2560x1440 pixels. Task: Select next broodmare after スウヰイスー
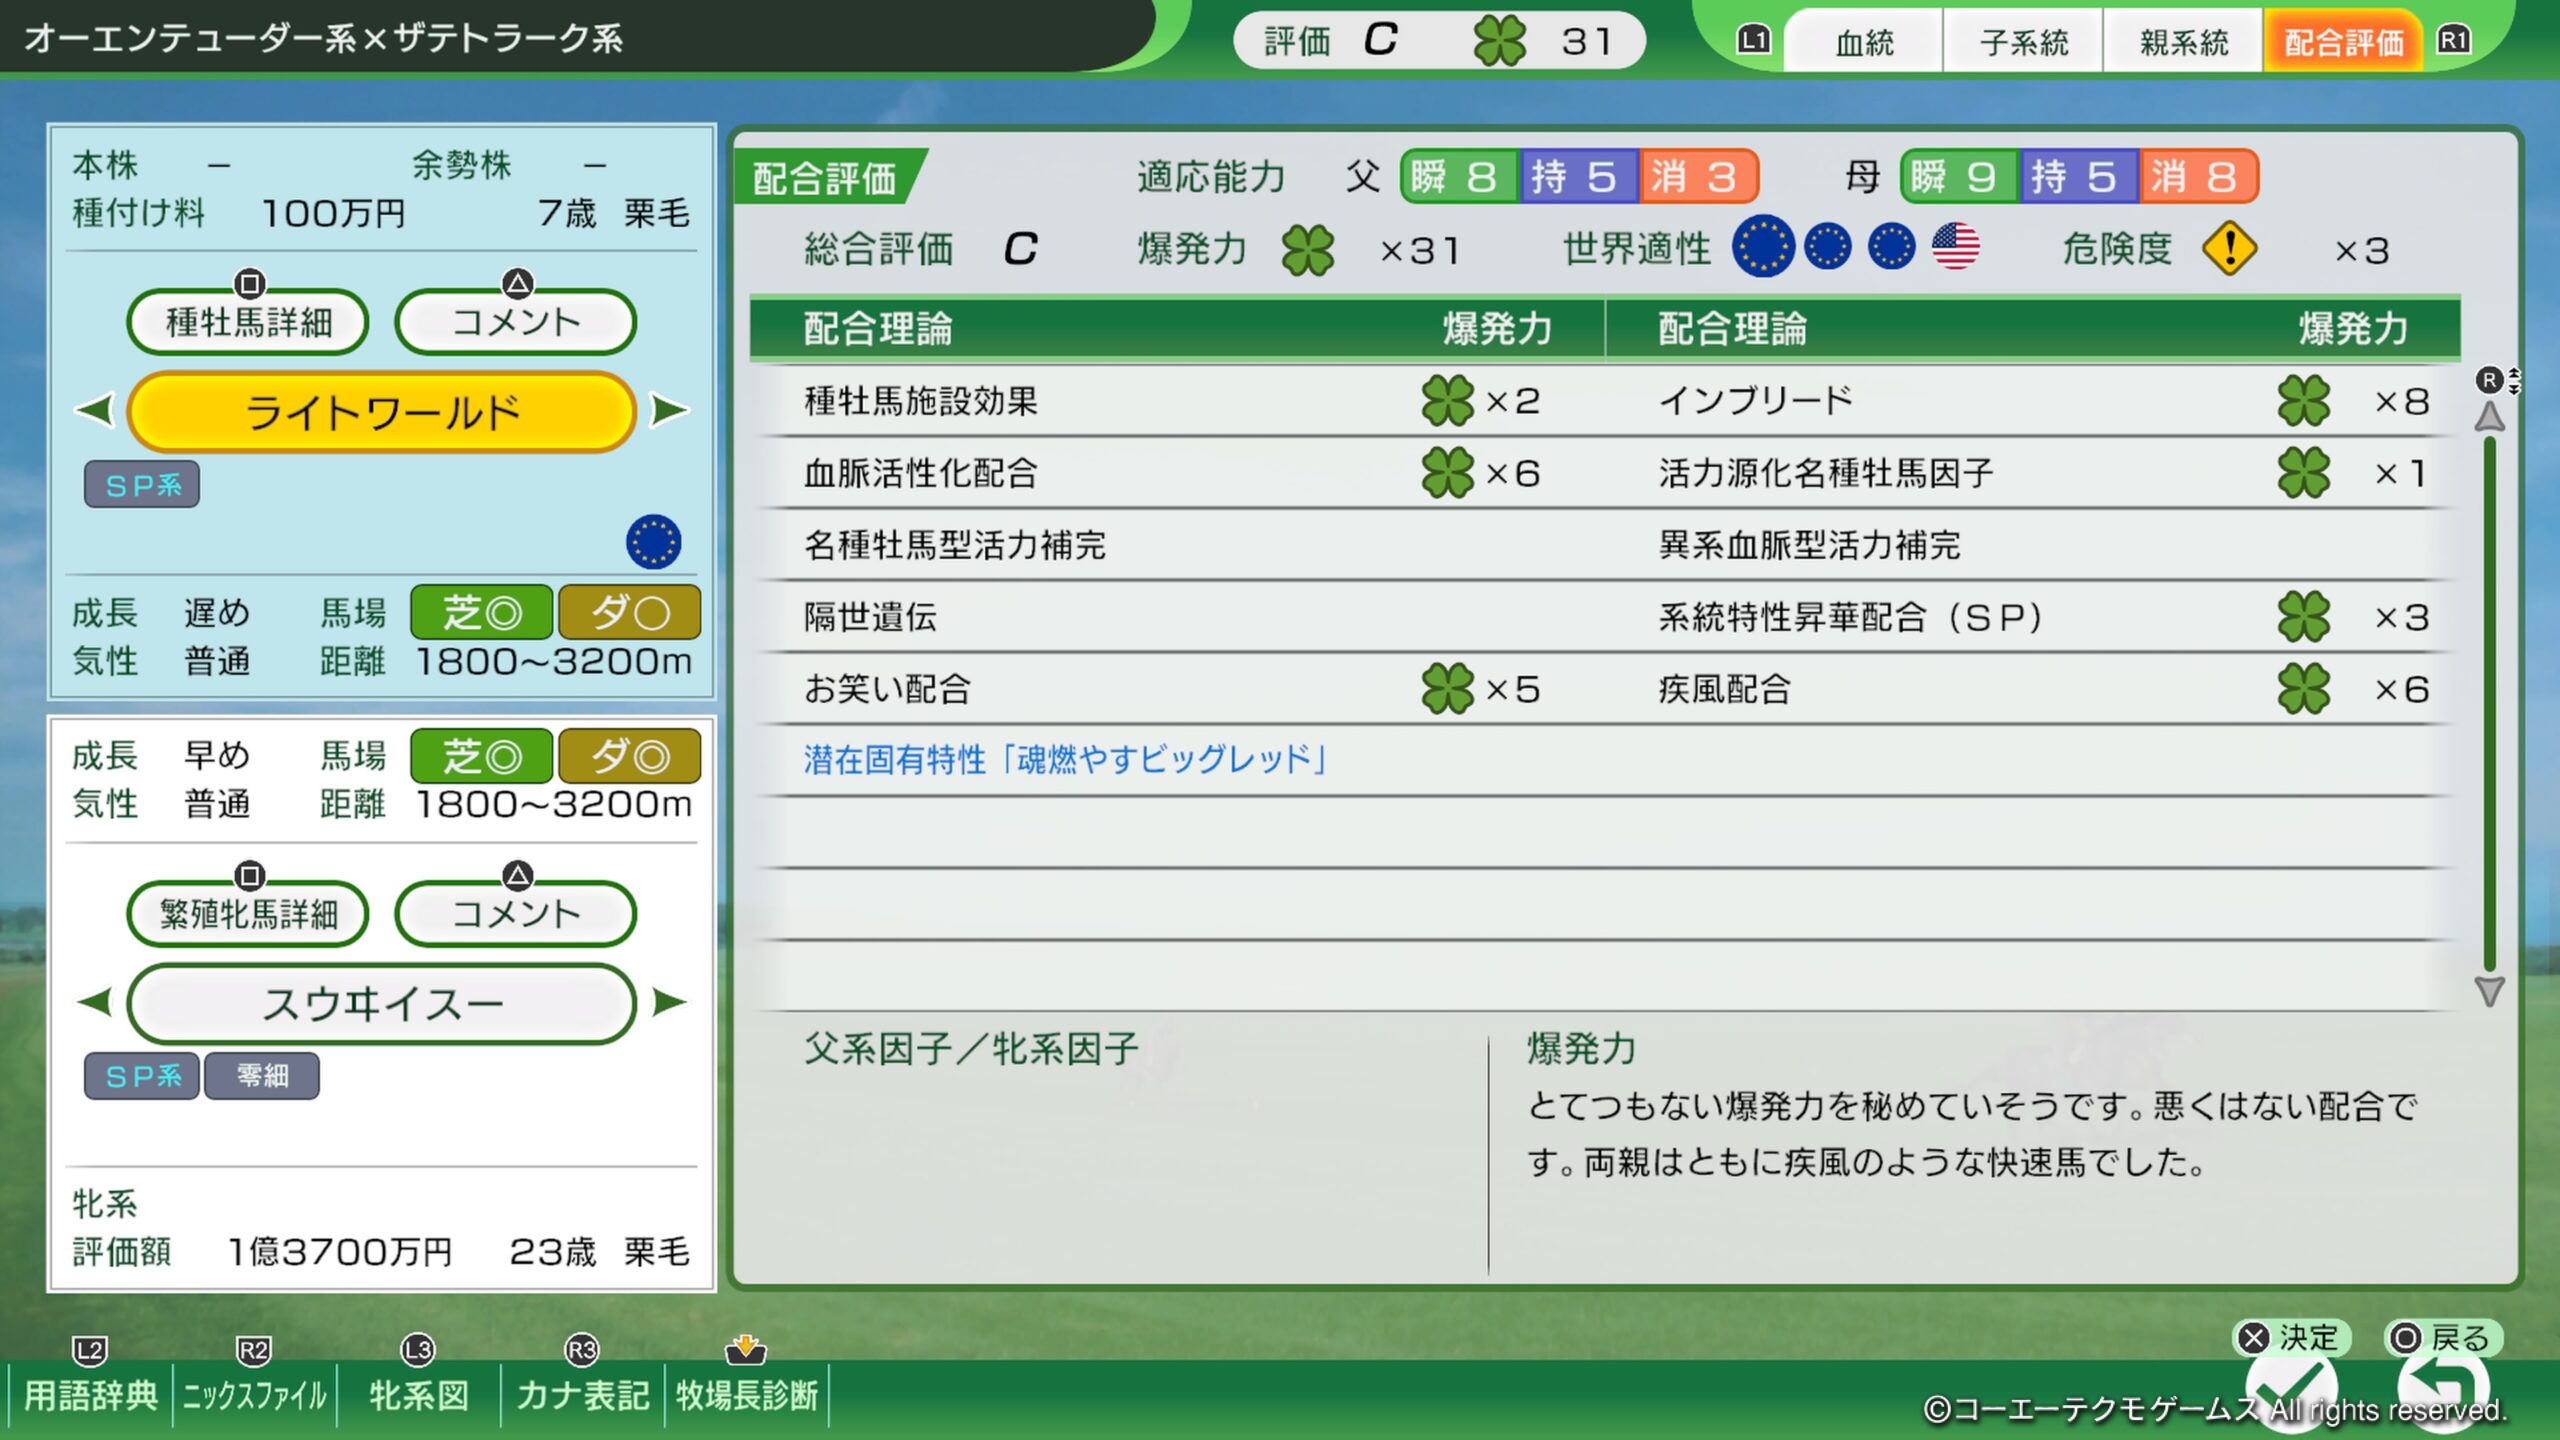point(669,1002)
